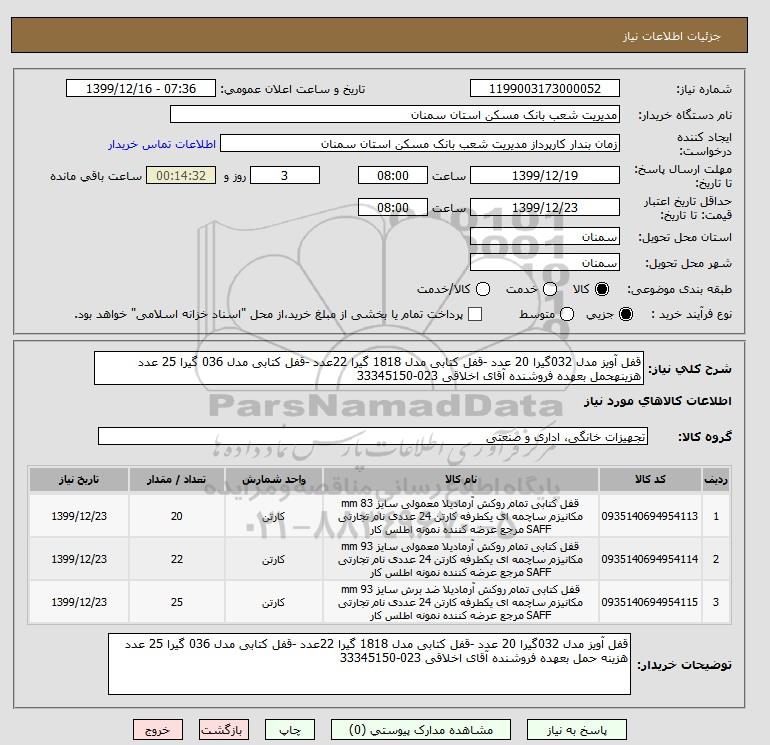Select the کالا radio button
The image size is (770, 745).
click(x=602, y=289)
